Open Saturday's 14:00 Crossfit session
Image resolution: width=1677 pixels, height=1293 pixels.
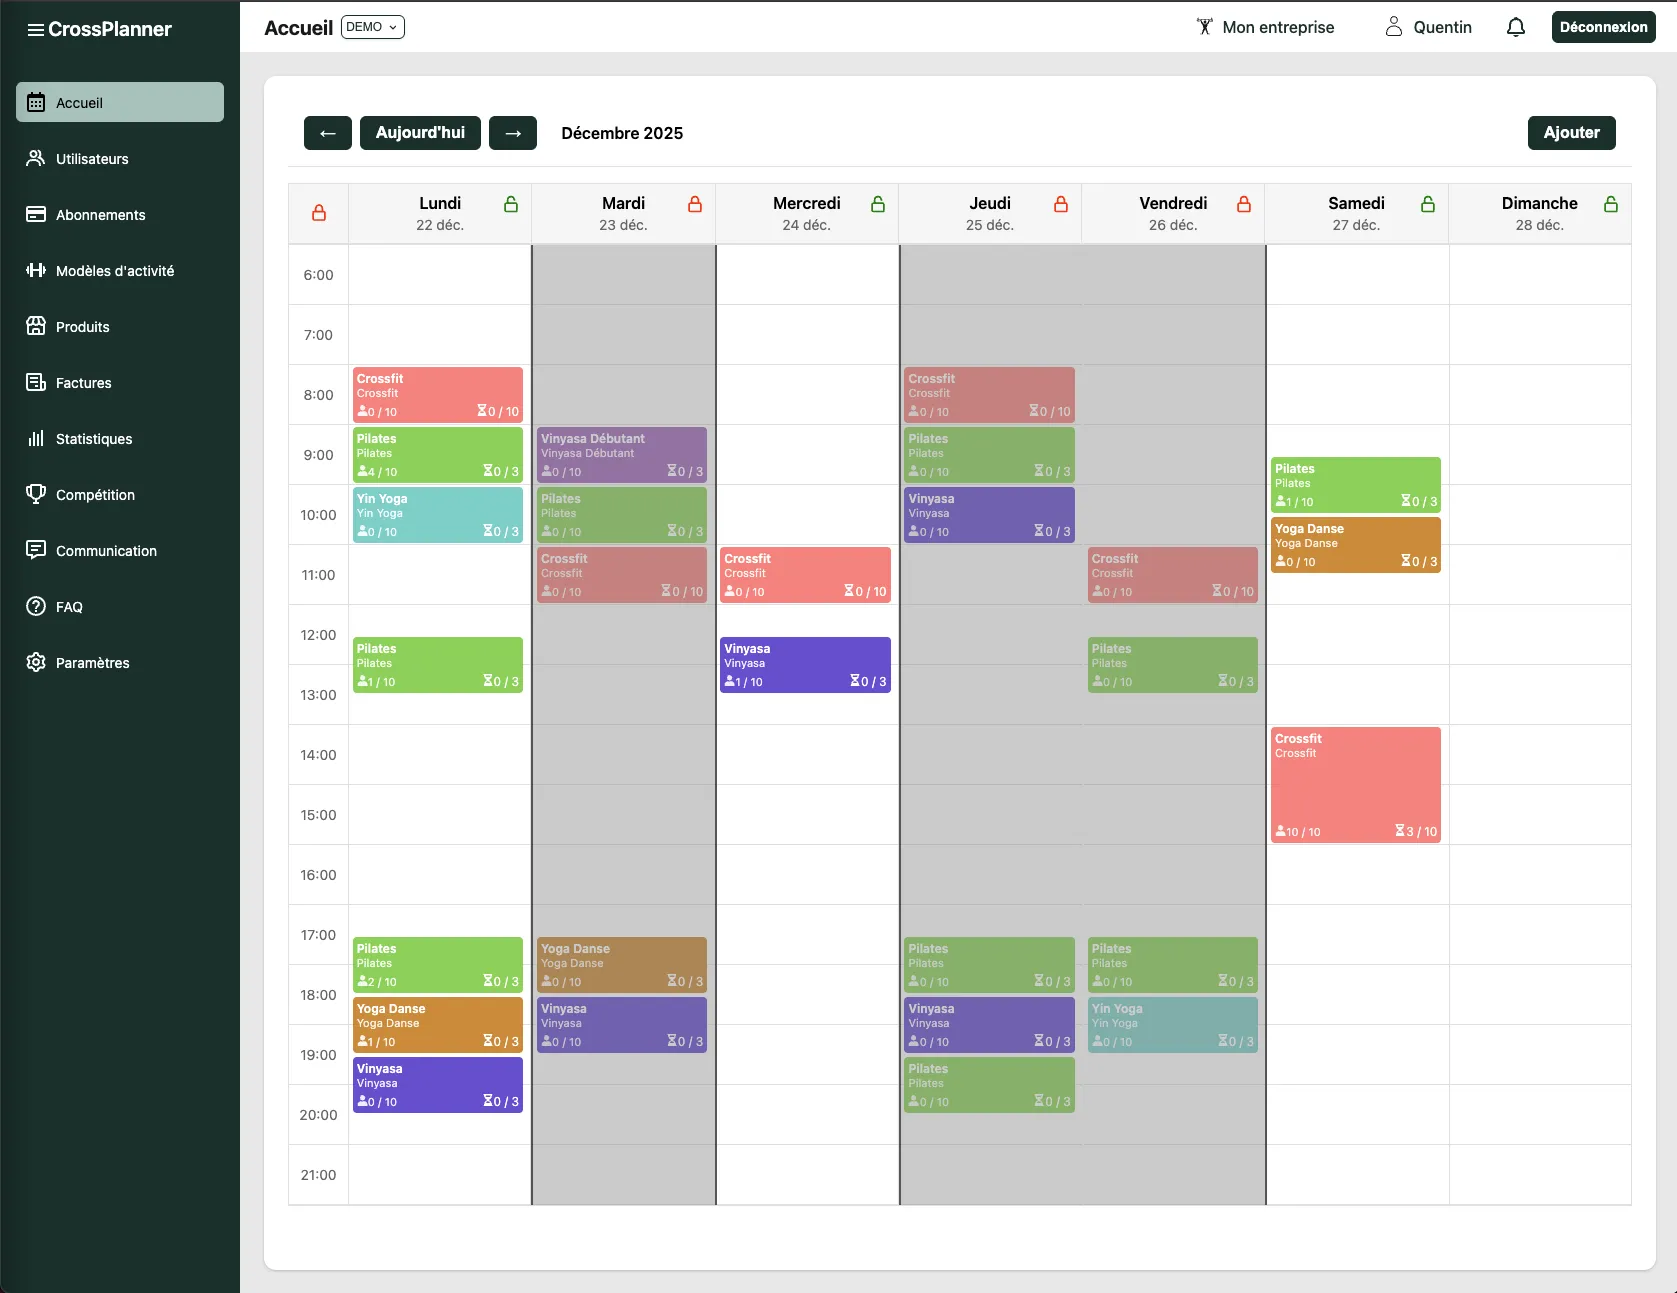(x=1355, y=785)
